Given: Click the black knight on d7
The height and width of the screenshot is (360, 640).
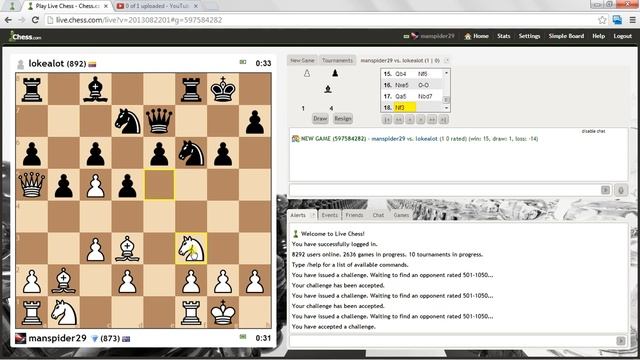Looking at the screenshot, I should [127, 121].
